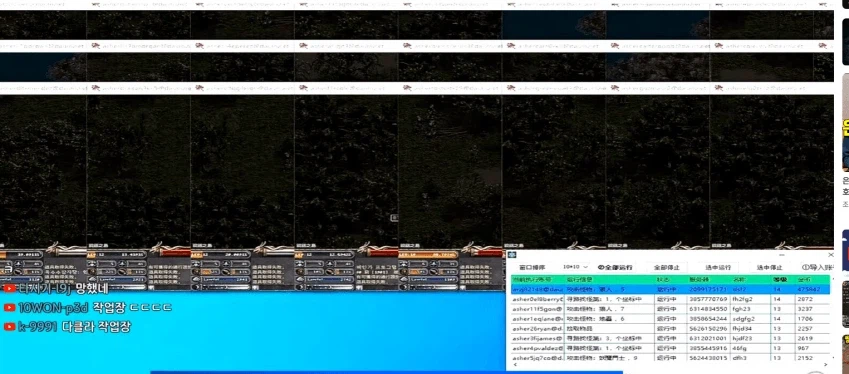Select the asher3fijames account row
Screen dimensions: 849x374
[x=670, y=338]
